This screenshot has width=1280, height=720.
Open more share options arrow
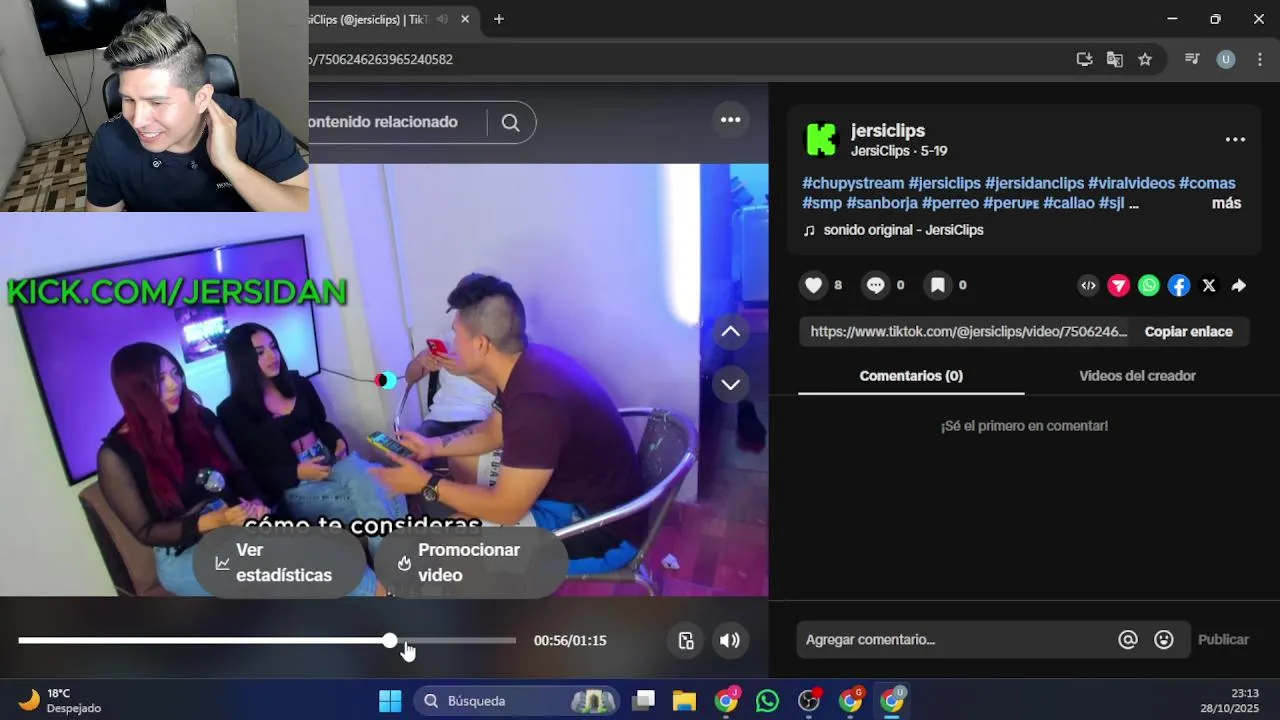[x=1238, y=286]
